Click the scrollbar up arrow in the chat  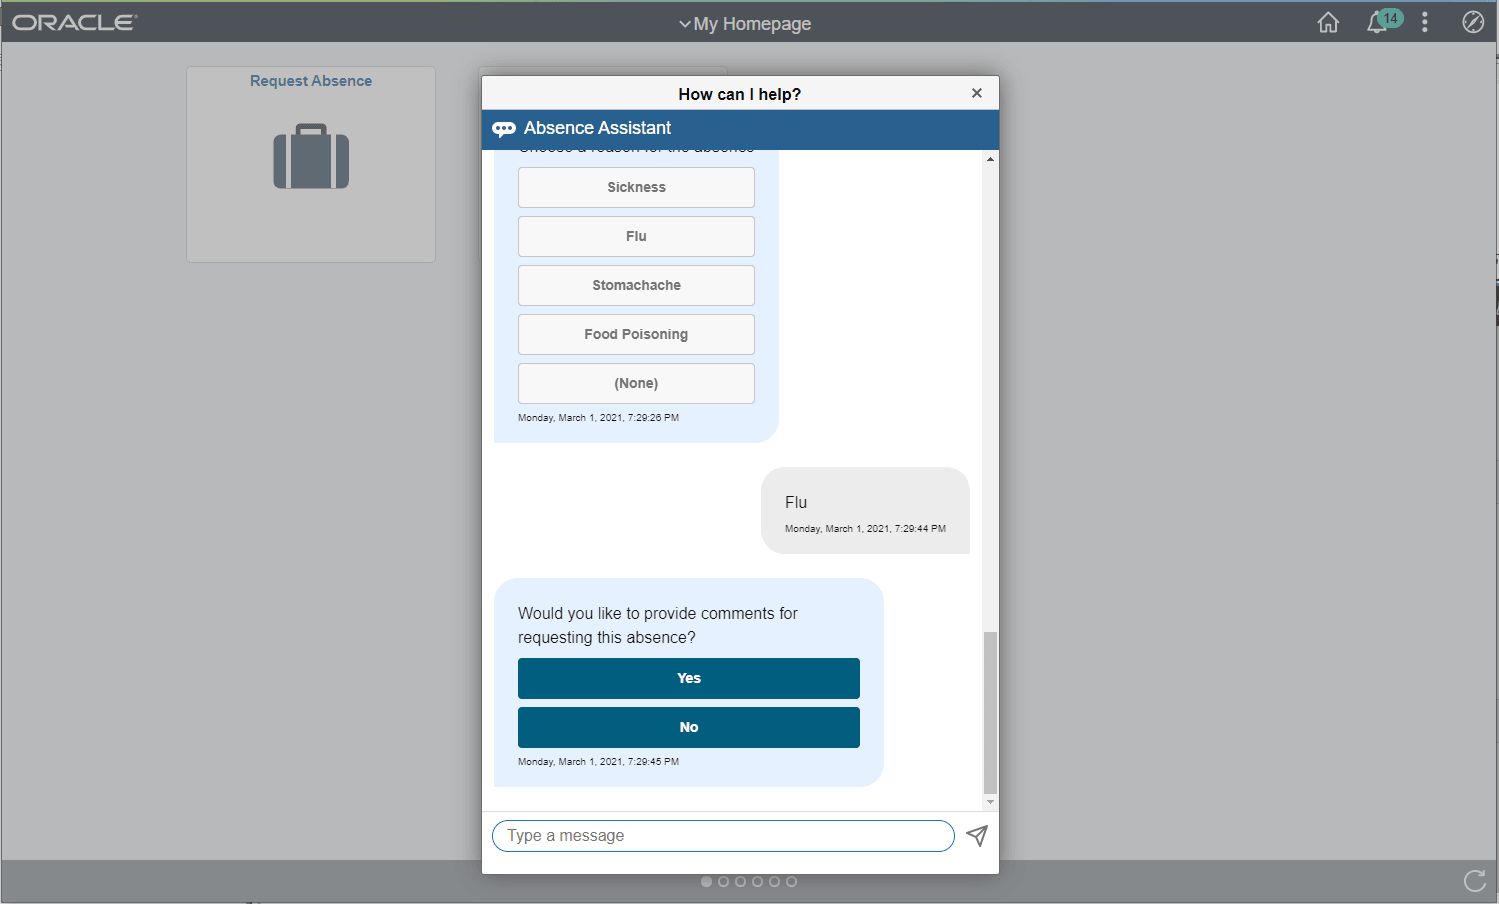990,157
